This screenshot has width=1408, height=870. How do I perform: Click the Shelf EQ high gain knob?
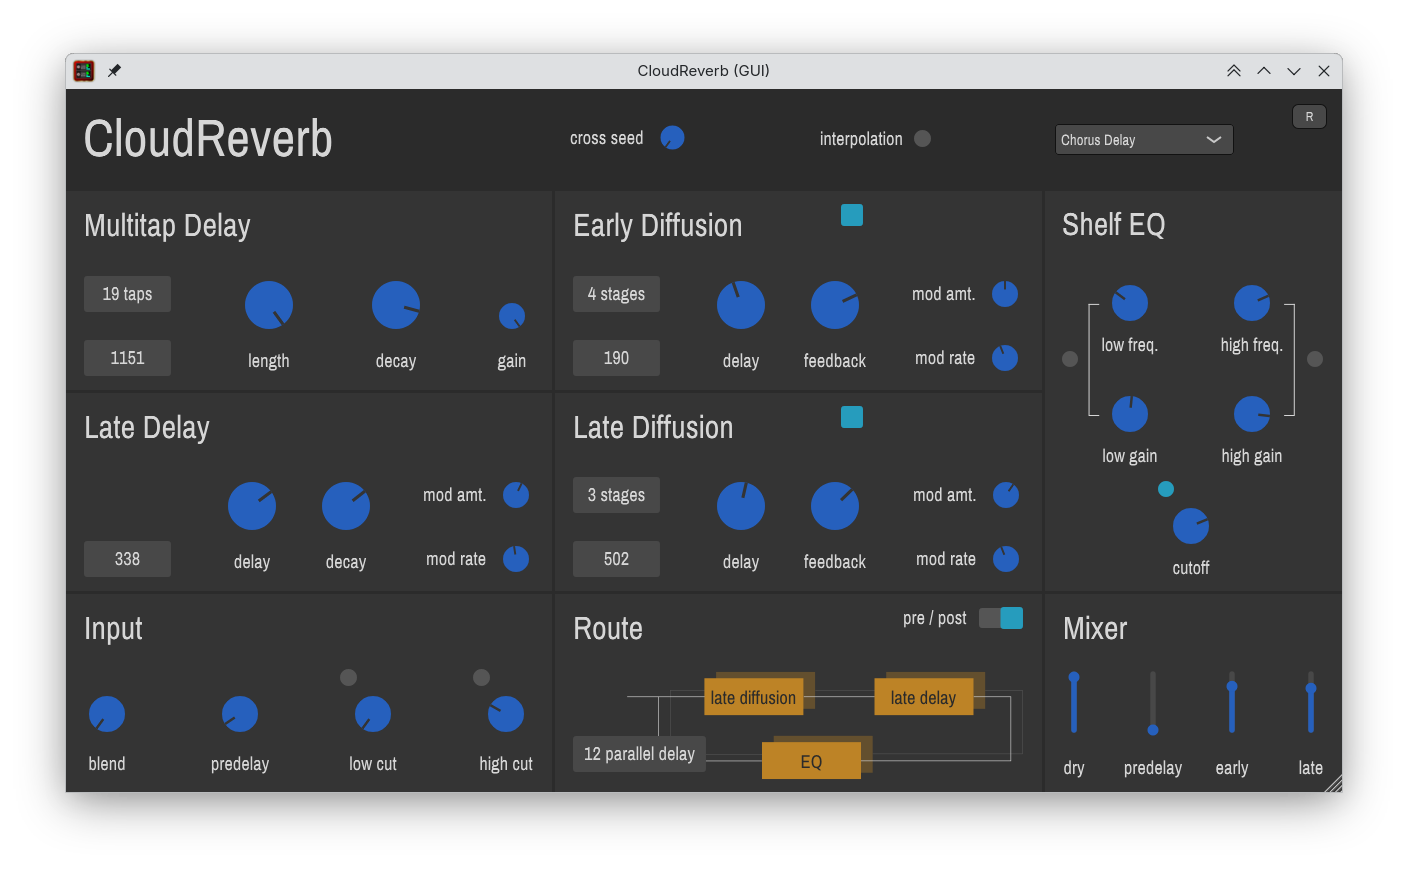[1251, 414]
